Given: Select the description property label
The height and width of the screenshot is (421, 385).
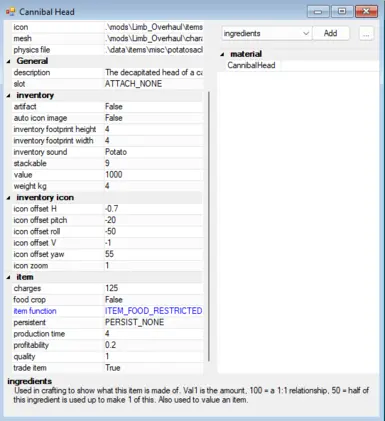Looking at the screenshot, I should 32,72.
